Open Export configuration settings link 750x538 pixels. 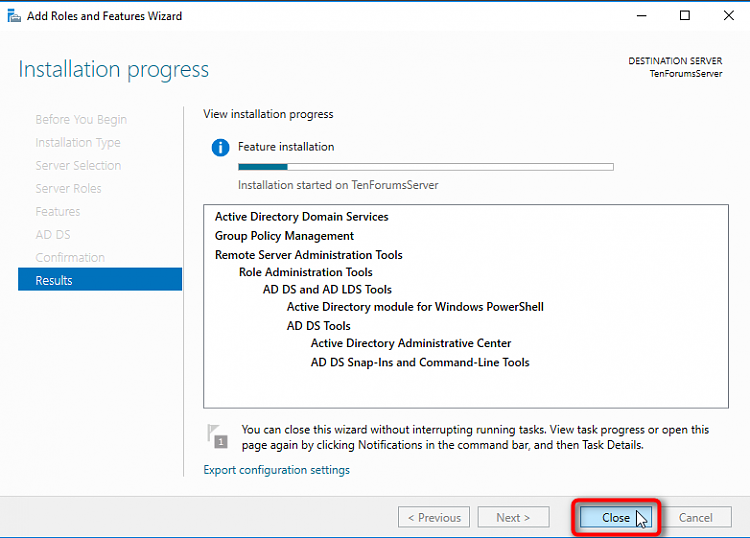pos(276,470)
